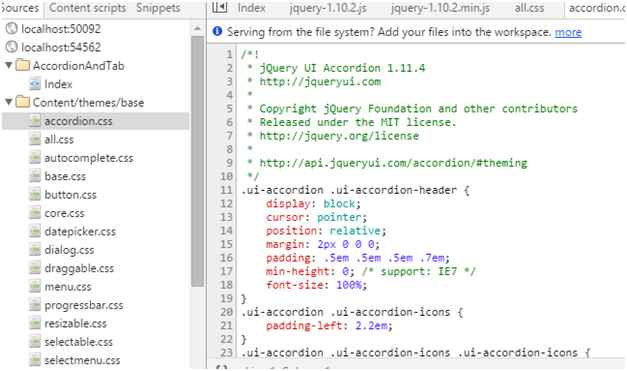This screenshot has height=371, width=627.
Task: Select the Index file under AccordionAndTab
Action: click(58, 84)
